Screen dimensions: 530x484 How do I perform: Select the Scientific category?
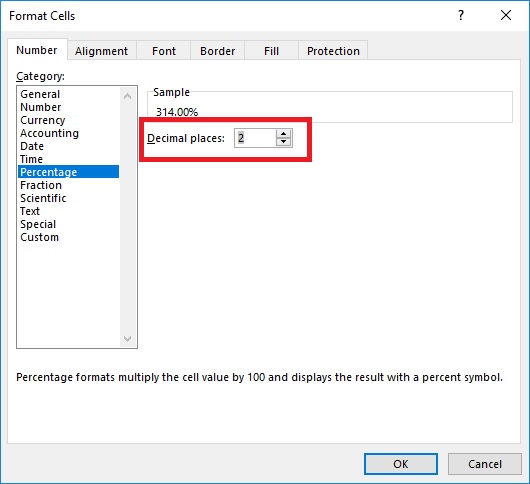click(43, 198)
